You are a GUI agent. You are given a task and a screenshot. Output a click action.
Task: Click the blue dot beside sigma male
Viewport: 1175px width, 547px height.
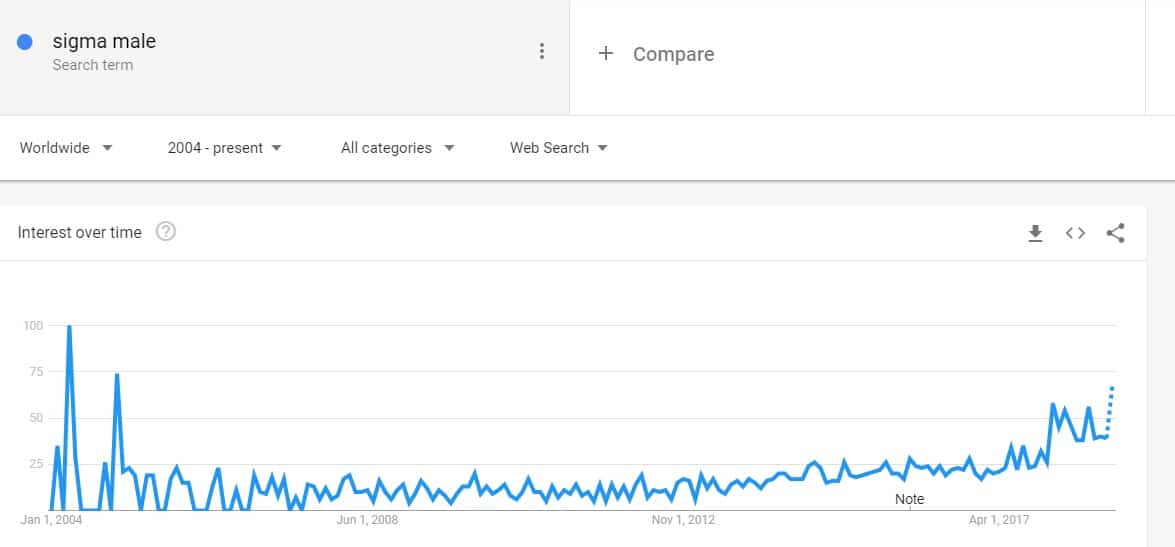25,42
